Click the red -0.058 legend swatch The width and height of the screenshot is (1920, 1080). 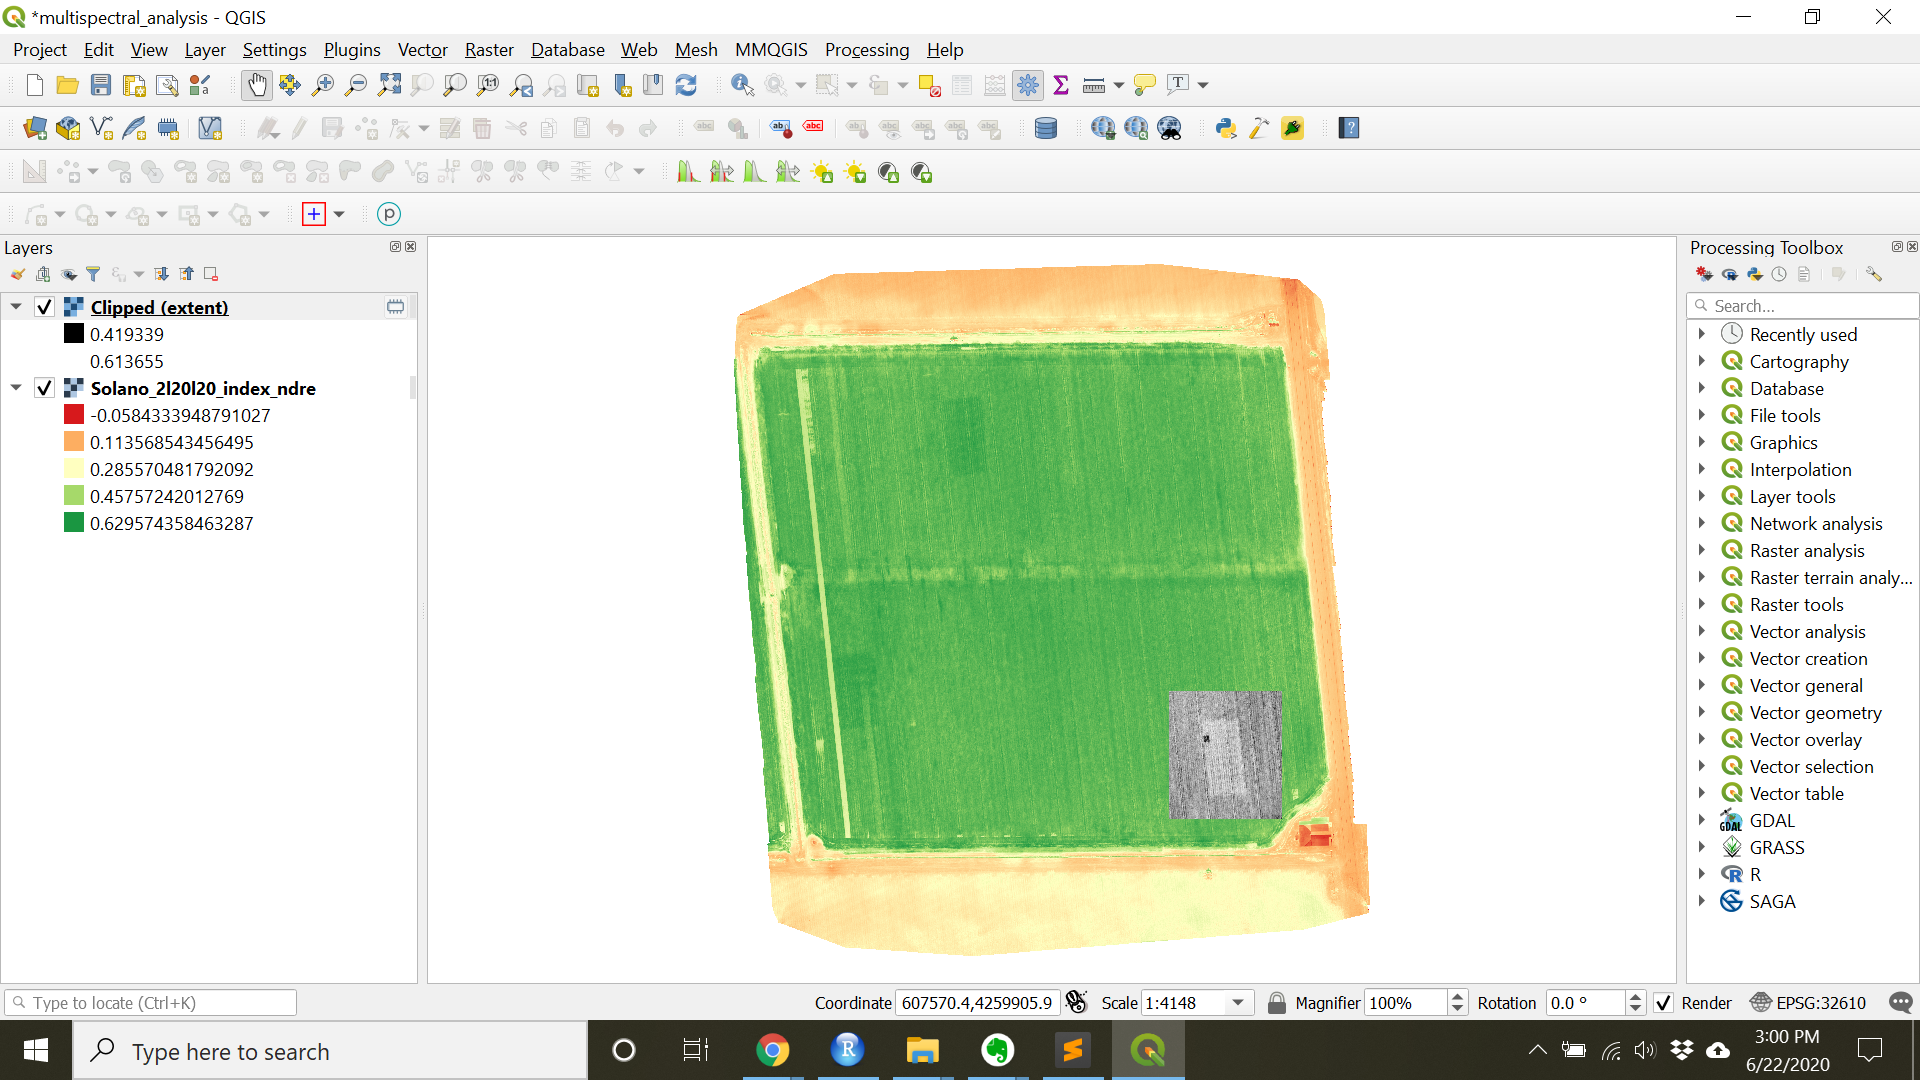(74, 415)
